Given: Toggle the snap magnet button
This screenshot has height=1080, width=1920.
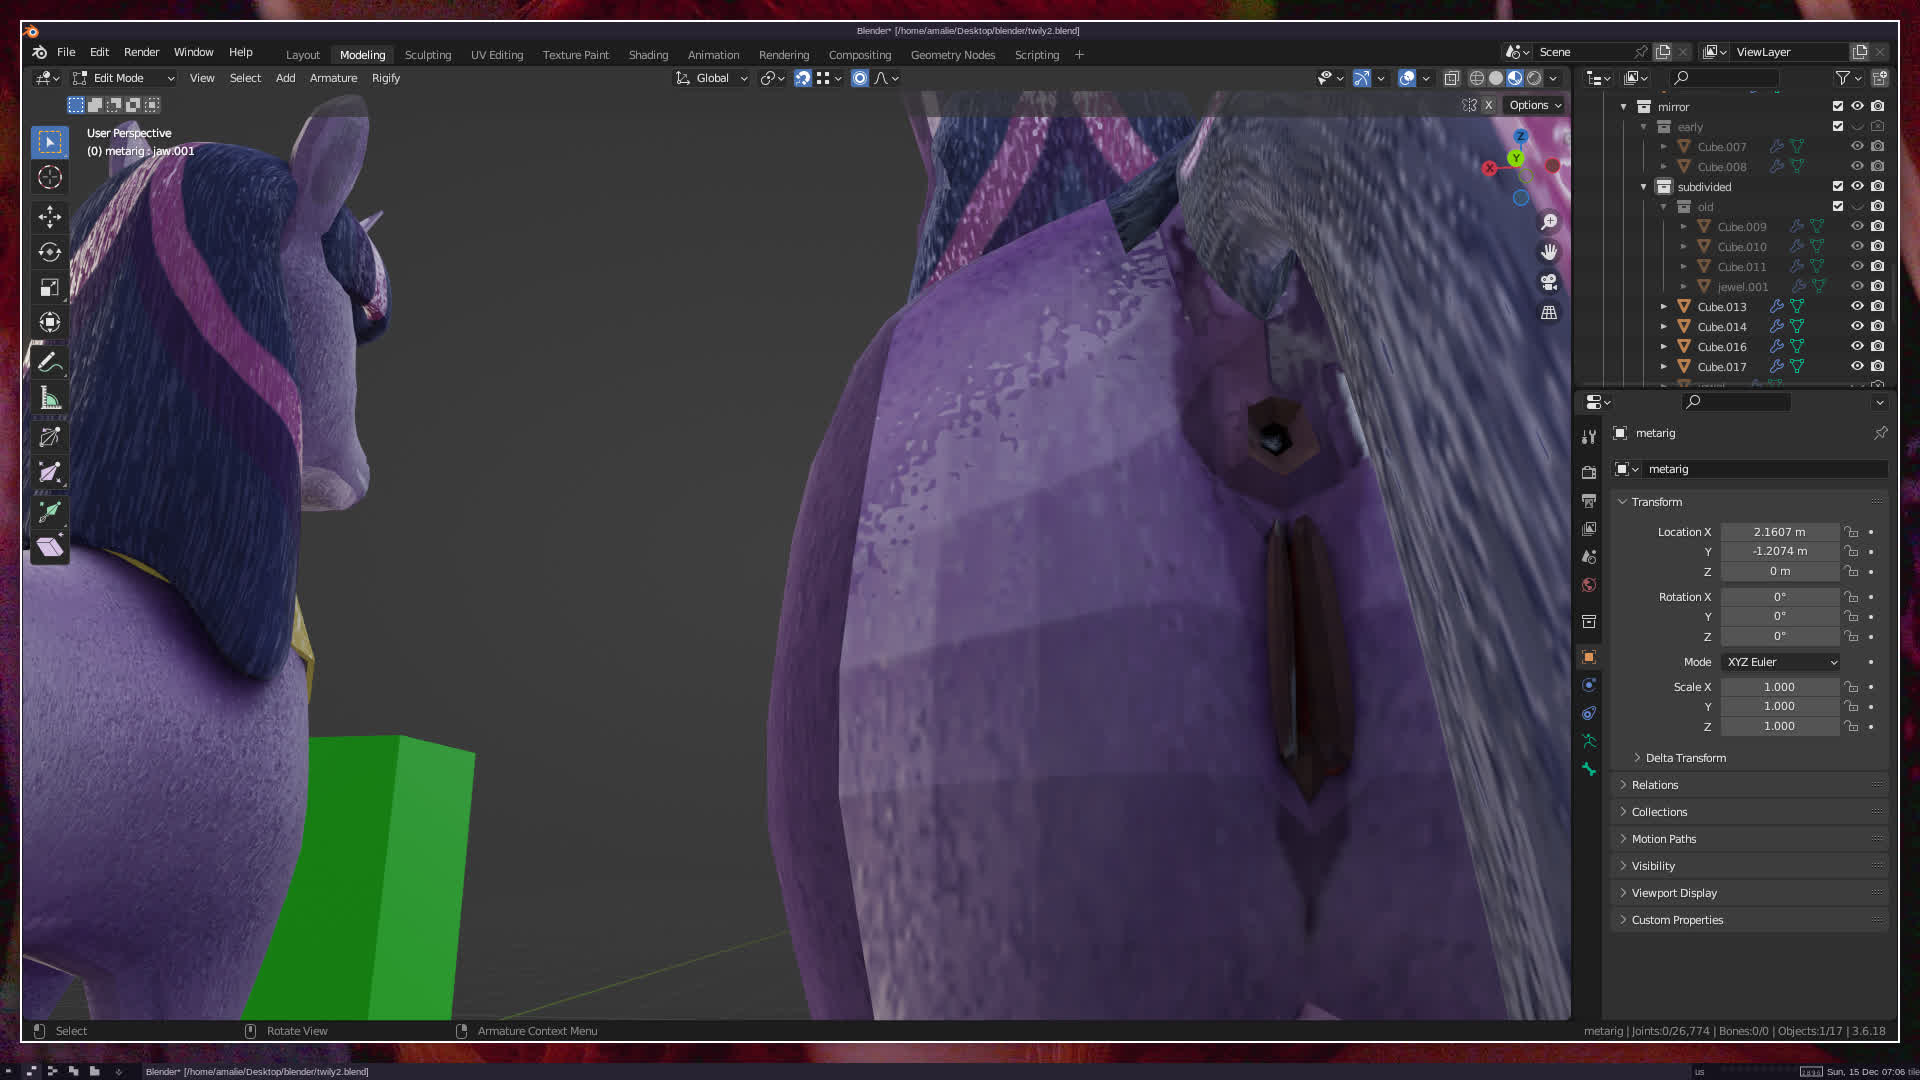Looking at the screenshot, I should coord(802,78).
